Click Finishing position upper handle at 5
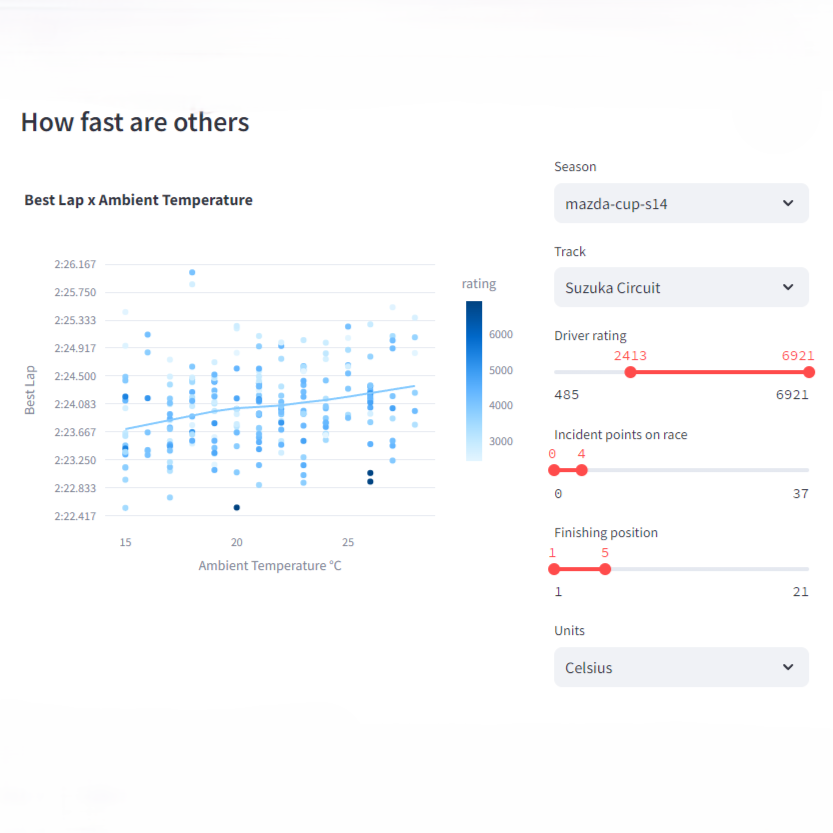Viewport: 833px width, 833px height. (x=605, y=569)
